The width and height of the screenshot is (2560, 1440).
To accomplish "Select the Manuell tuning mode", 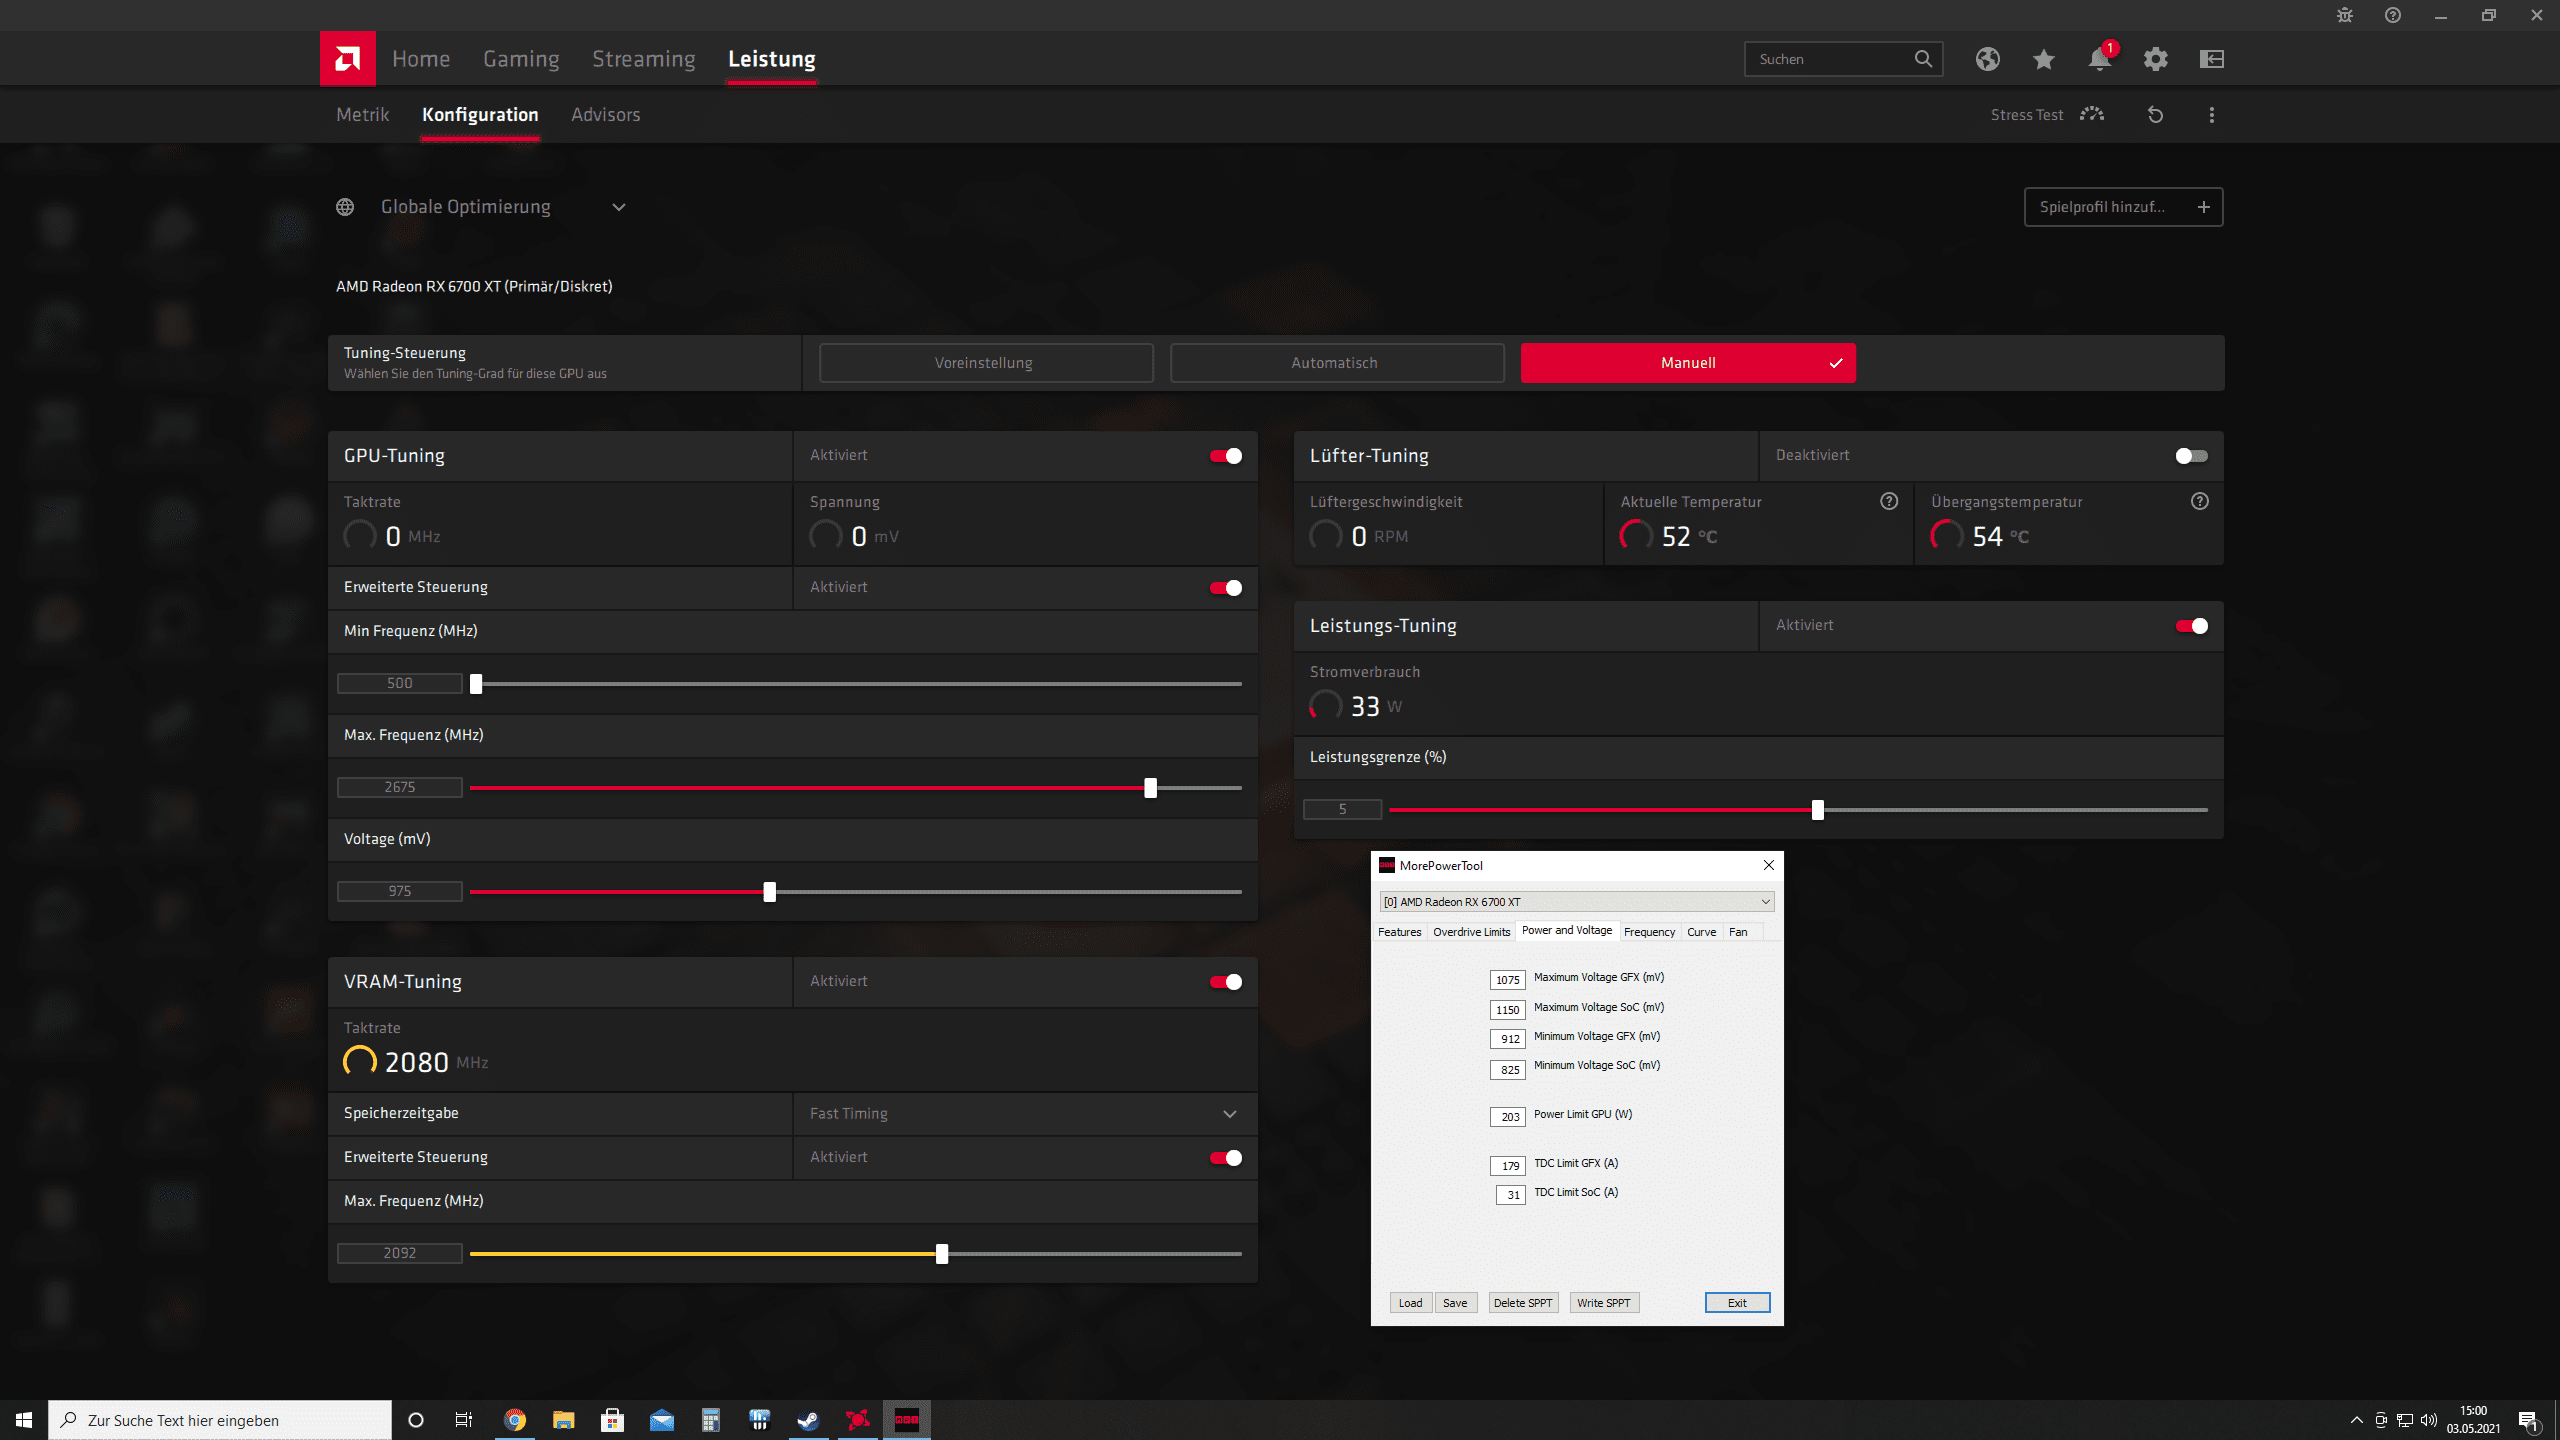I will pyautogui.click(x=1688, y=363).
